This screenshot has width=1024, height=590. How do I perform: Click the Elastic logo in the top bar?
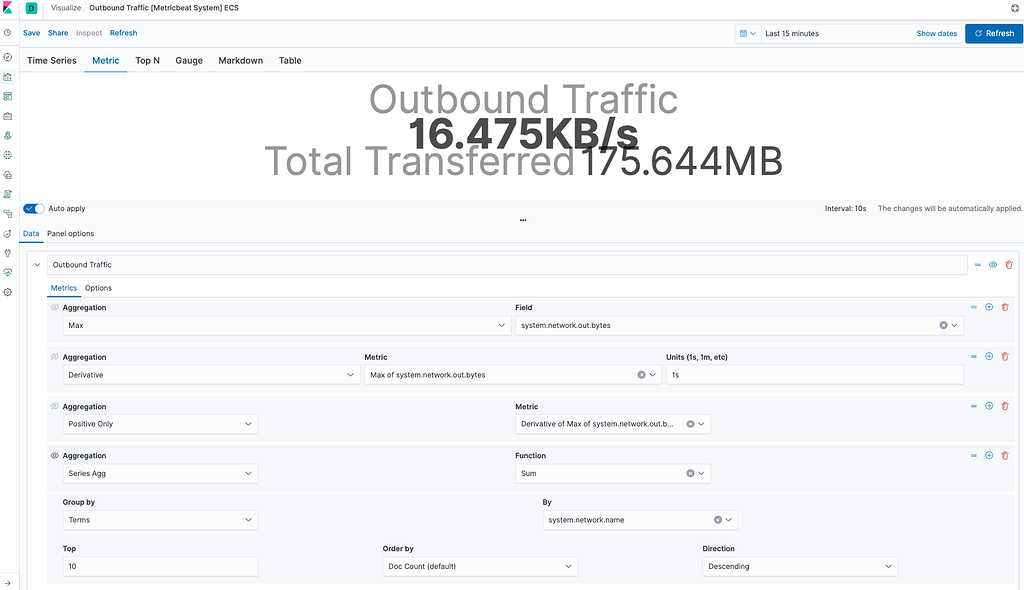coord(8,8)
